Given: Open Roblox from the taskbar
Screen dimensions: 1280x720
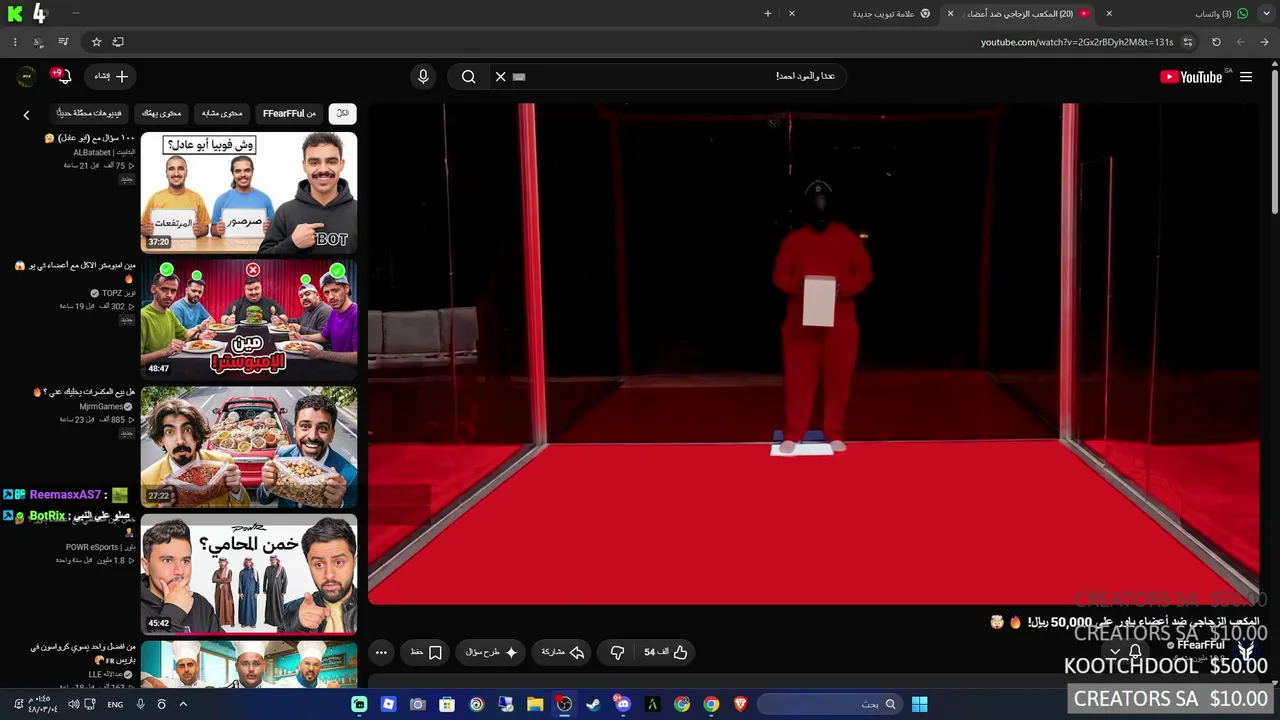Looking at the screenshot, I should [388, 704].
